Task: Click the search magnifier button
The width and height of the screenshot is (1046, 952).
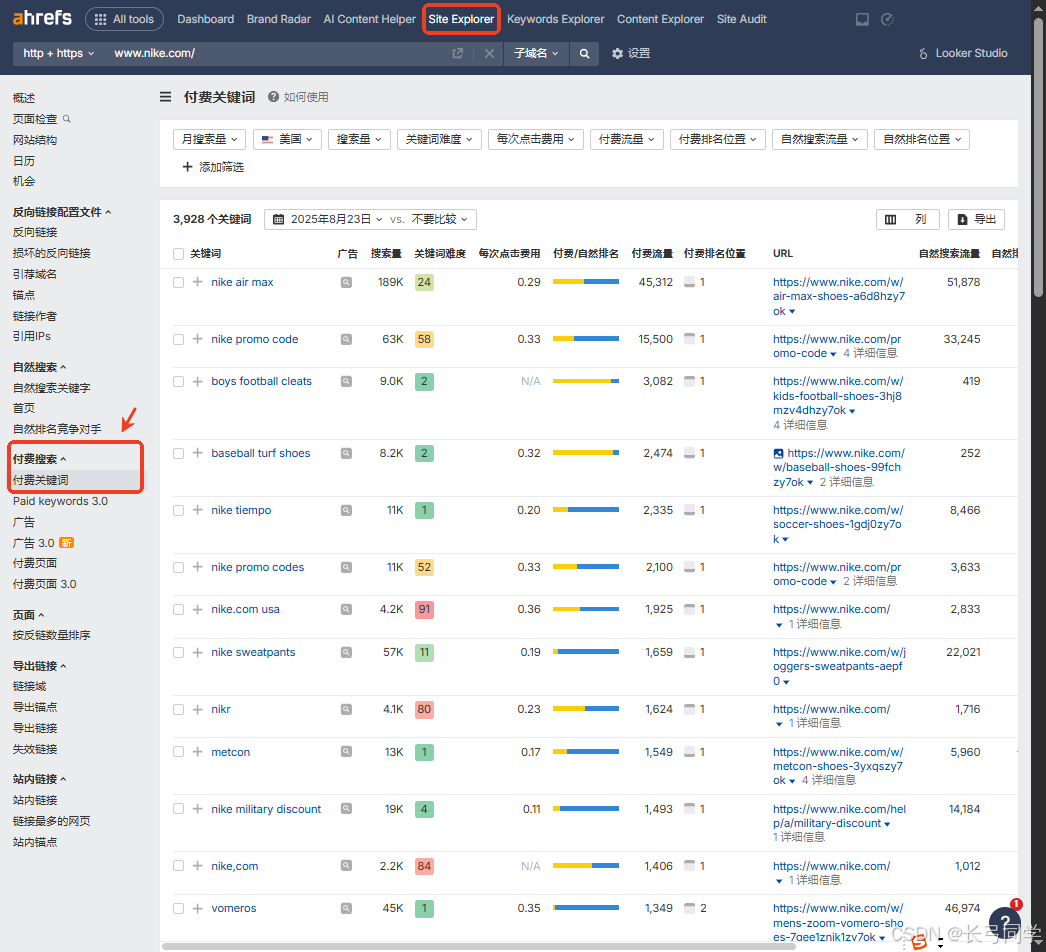Action: [584, 53]
